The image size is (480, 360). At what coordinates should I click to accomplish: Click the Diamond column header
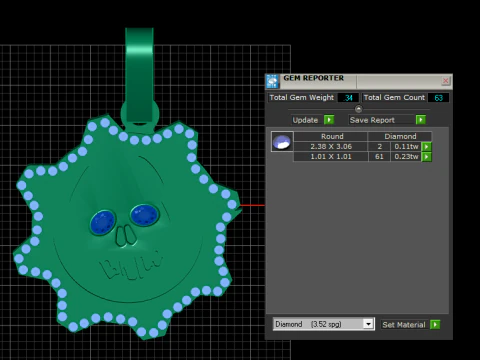[x=400, y=136]
